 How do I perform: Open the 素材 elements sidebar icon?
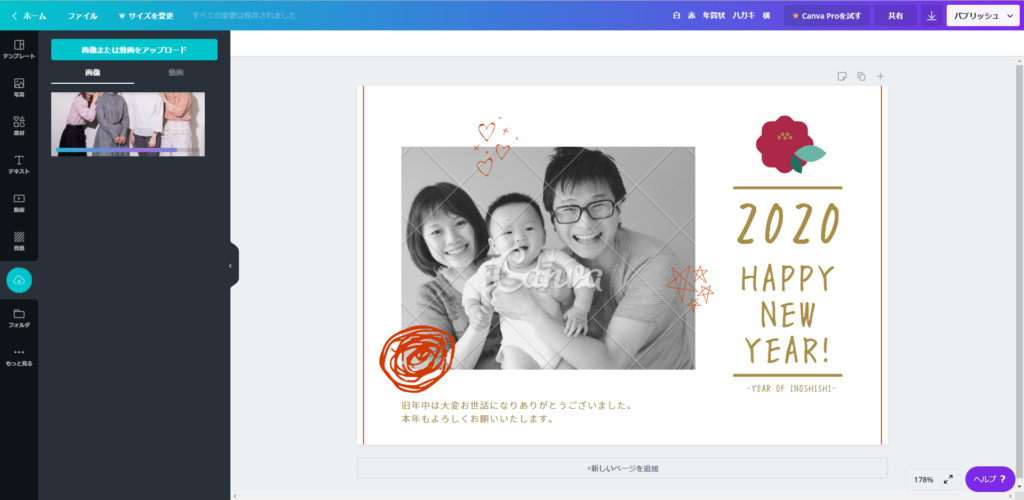tap(19, 126)
